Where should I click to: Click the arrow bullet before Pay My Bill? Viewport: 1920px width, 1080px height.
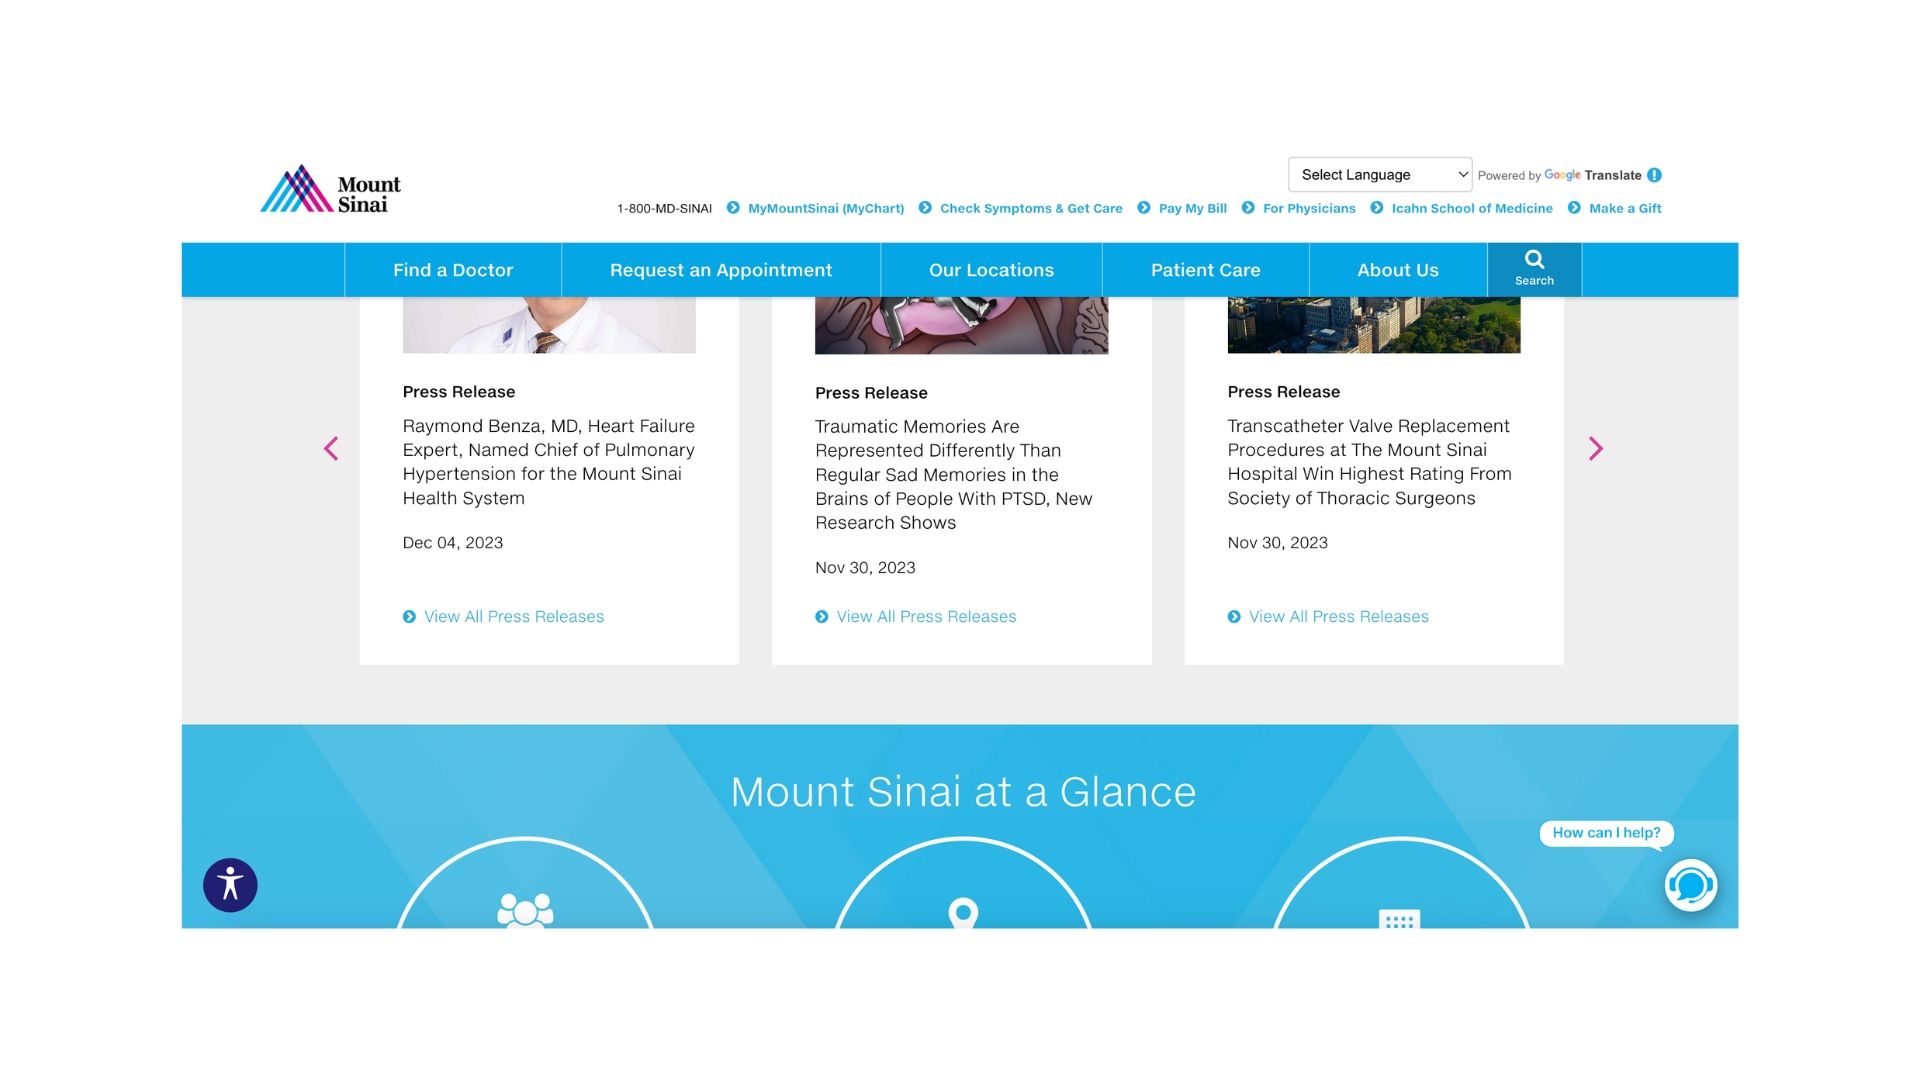pyautogui.click(x=1144, y=208)
